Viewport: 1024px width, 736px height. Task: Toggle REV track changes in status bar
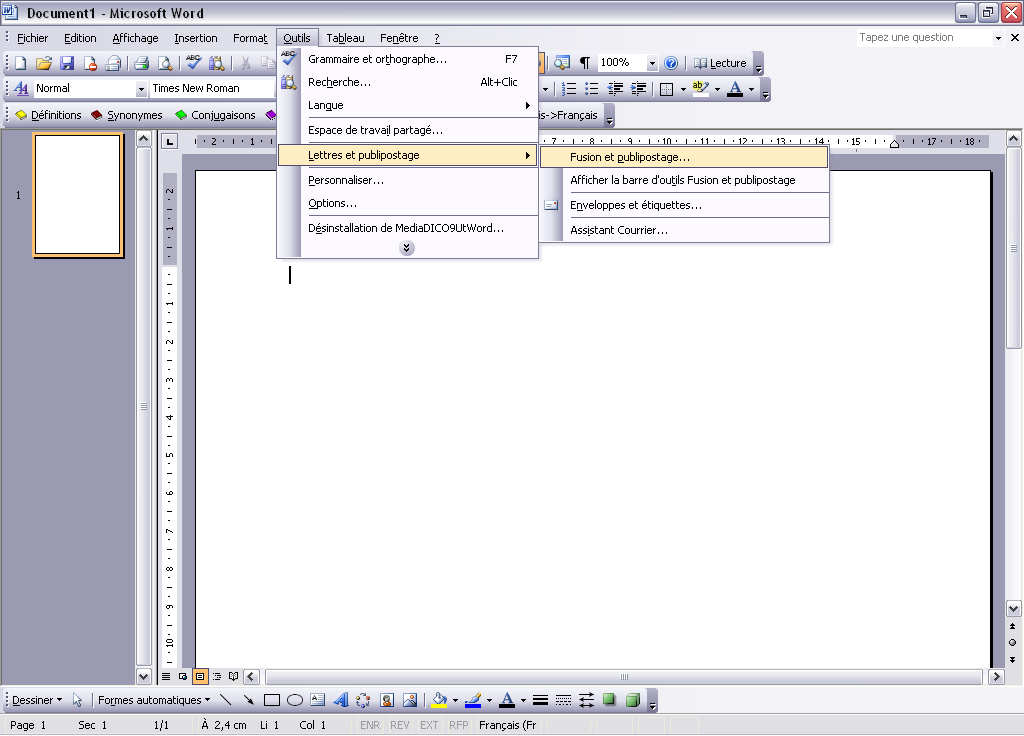399,725
